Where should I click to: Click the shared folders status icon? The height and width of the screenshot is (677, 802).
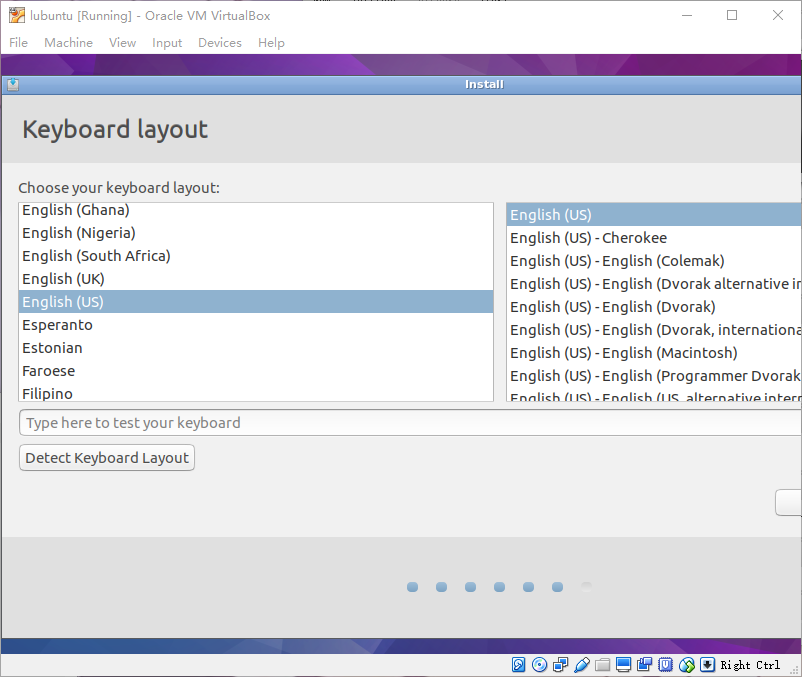click(x=603, y=665)
